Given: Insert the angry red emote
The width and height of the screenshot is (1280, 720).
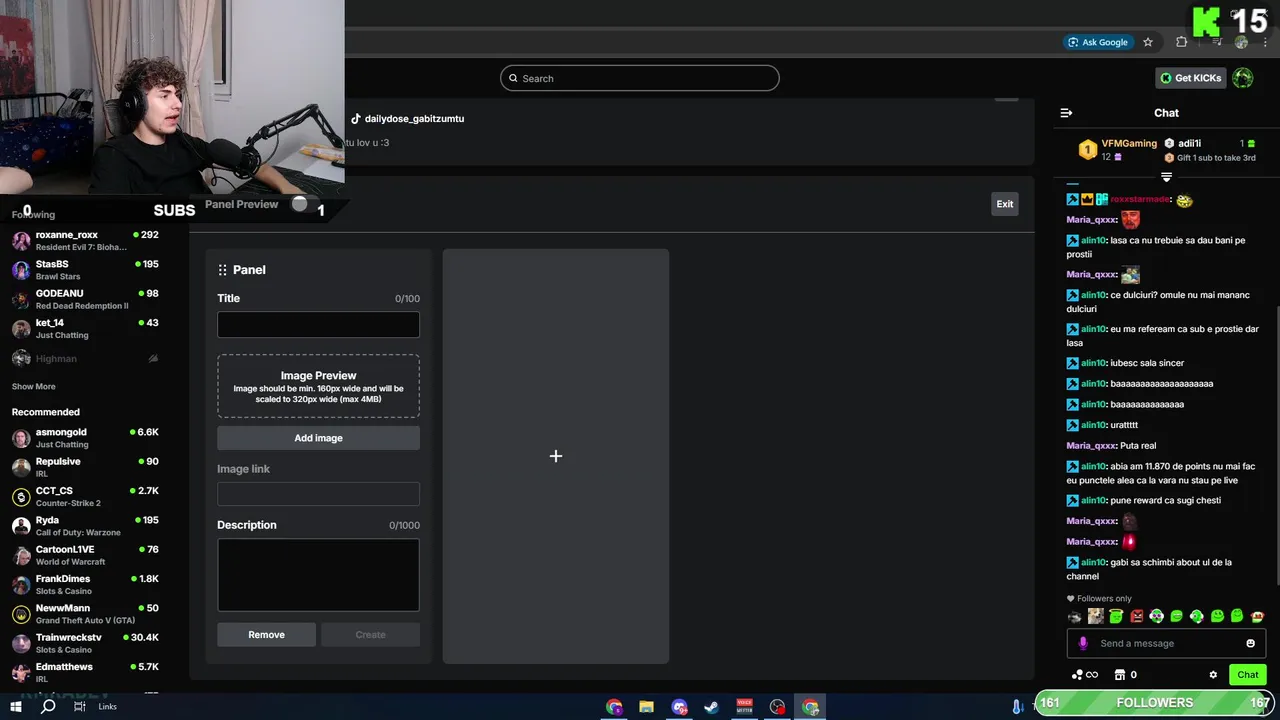Looking at the screenshot, I should [x=1136, y=616].
